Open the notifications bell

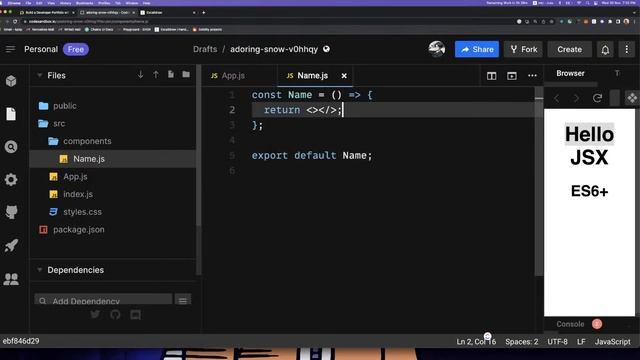coord(605,49)
